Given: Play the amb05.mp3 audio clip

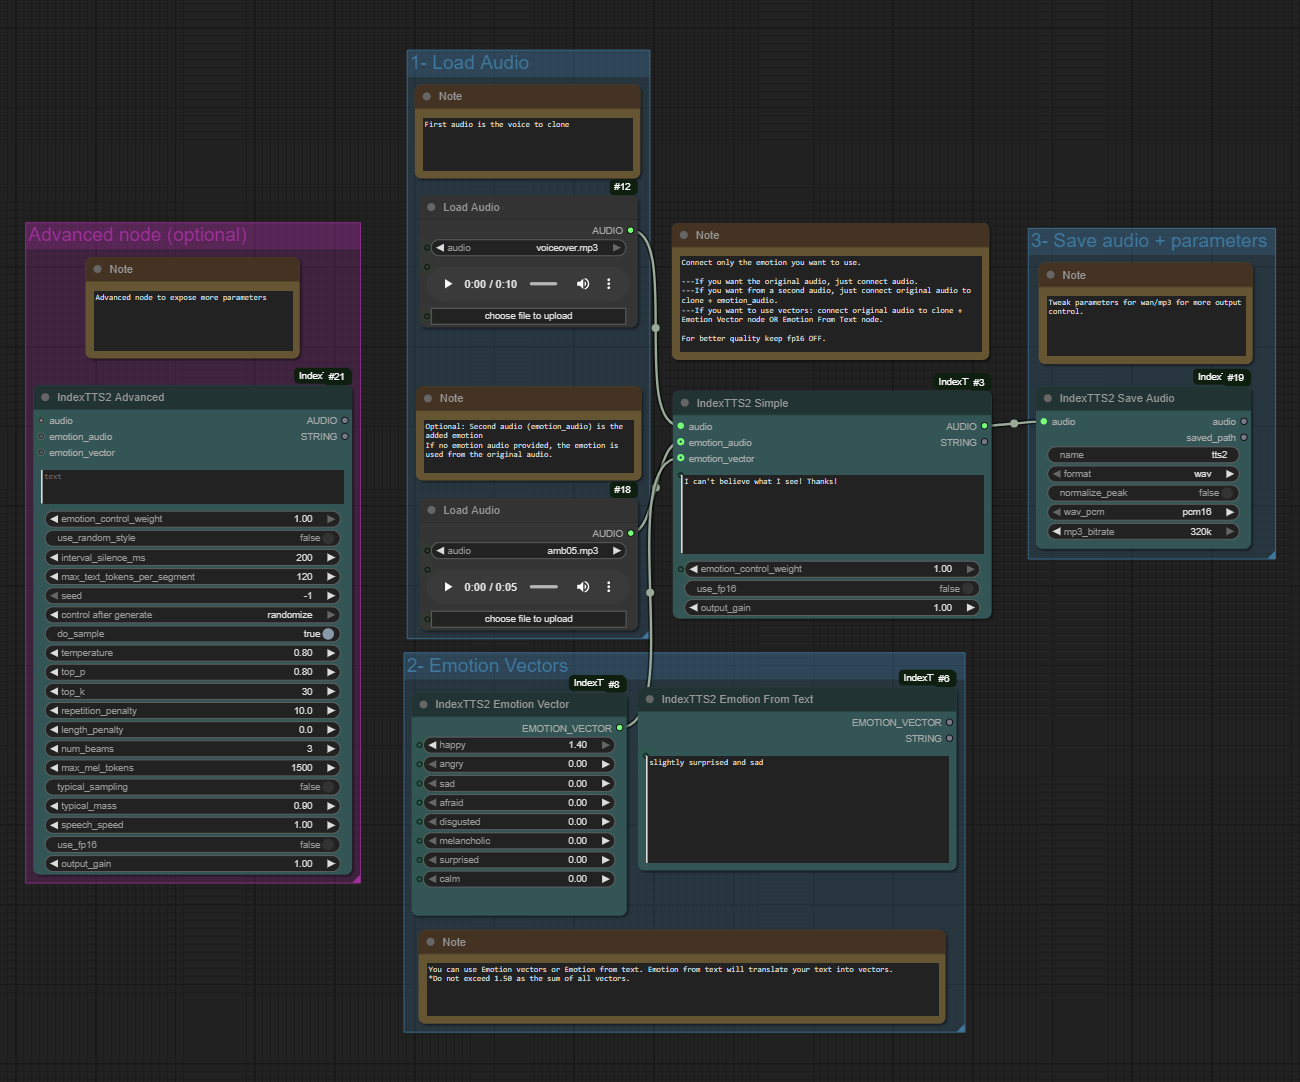Looking at the screenshot, I should tap(447, 587).
